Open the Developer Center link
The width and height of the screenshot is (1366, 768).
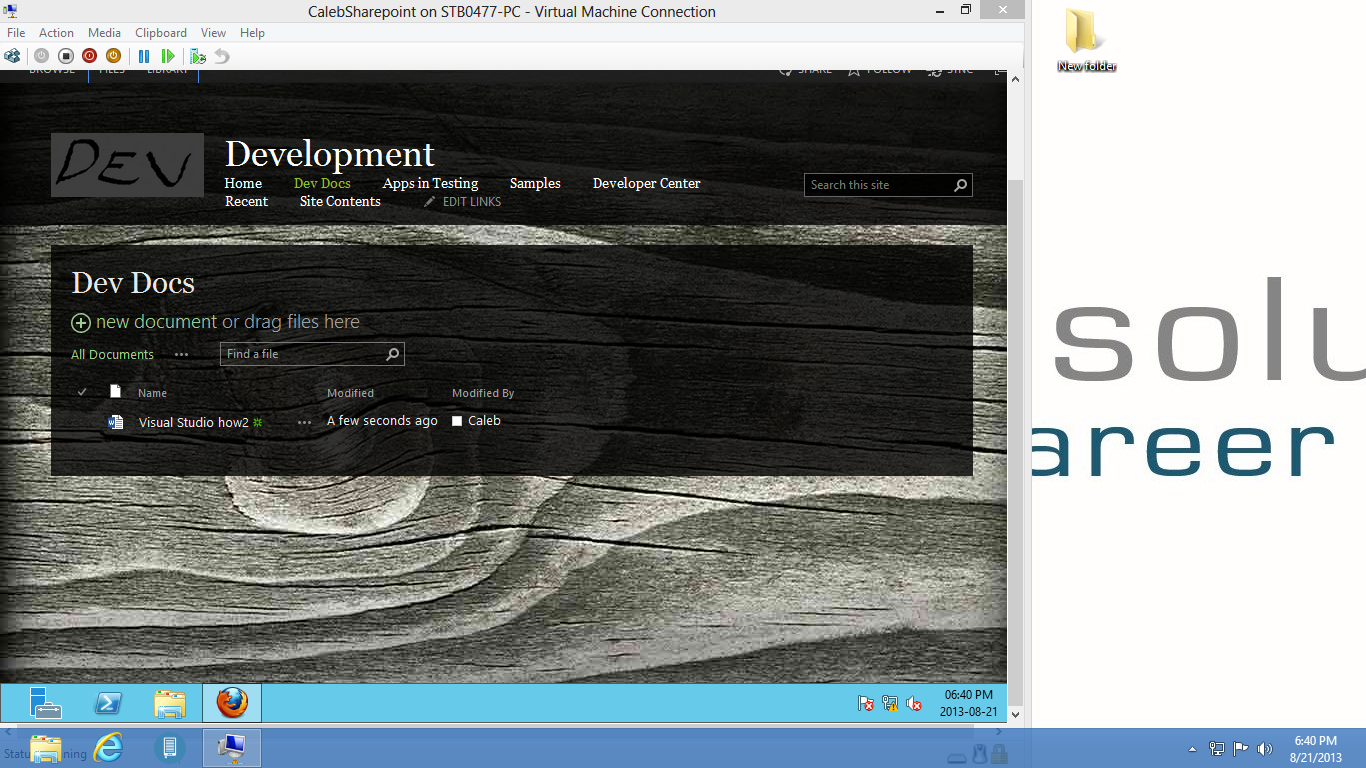click(x=646, y=183)
